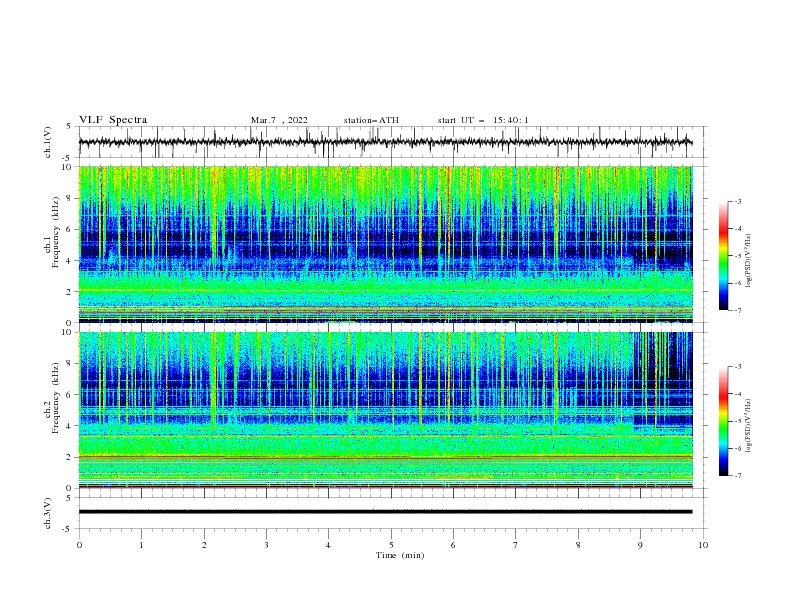Click the "VLF Spectra" plot title
This screenshot has height=612, width=792.
pos(113,120)
